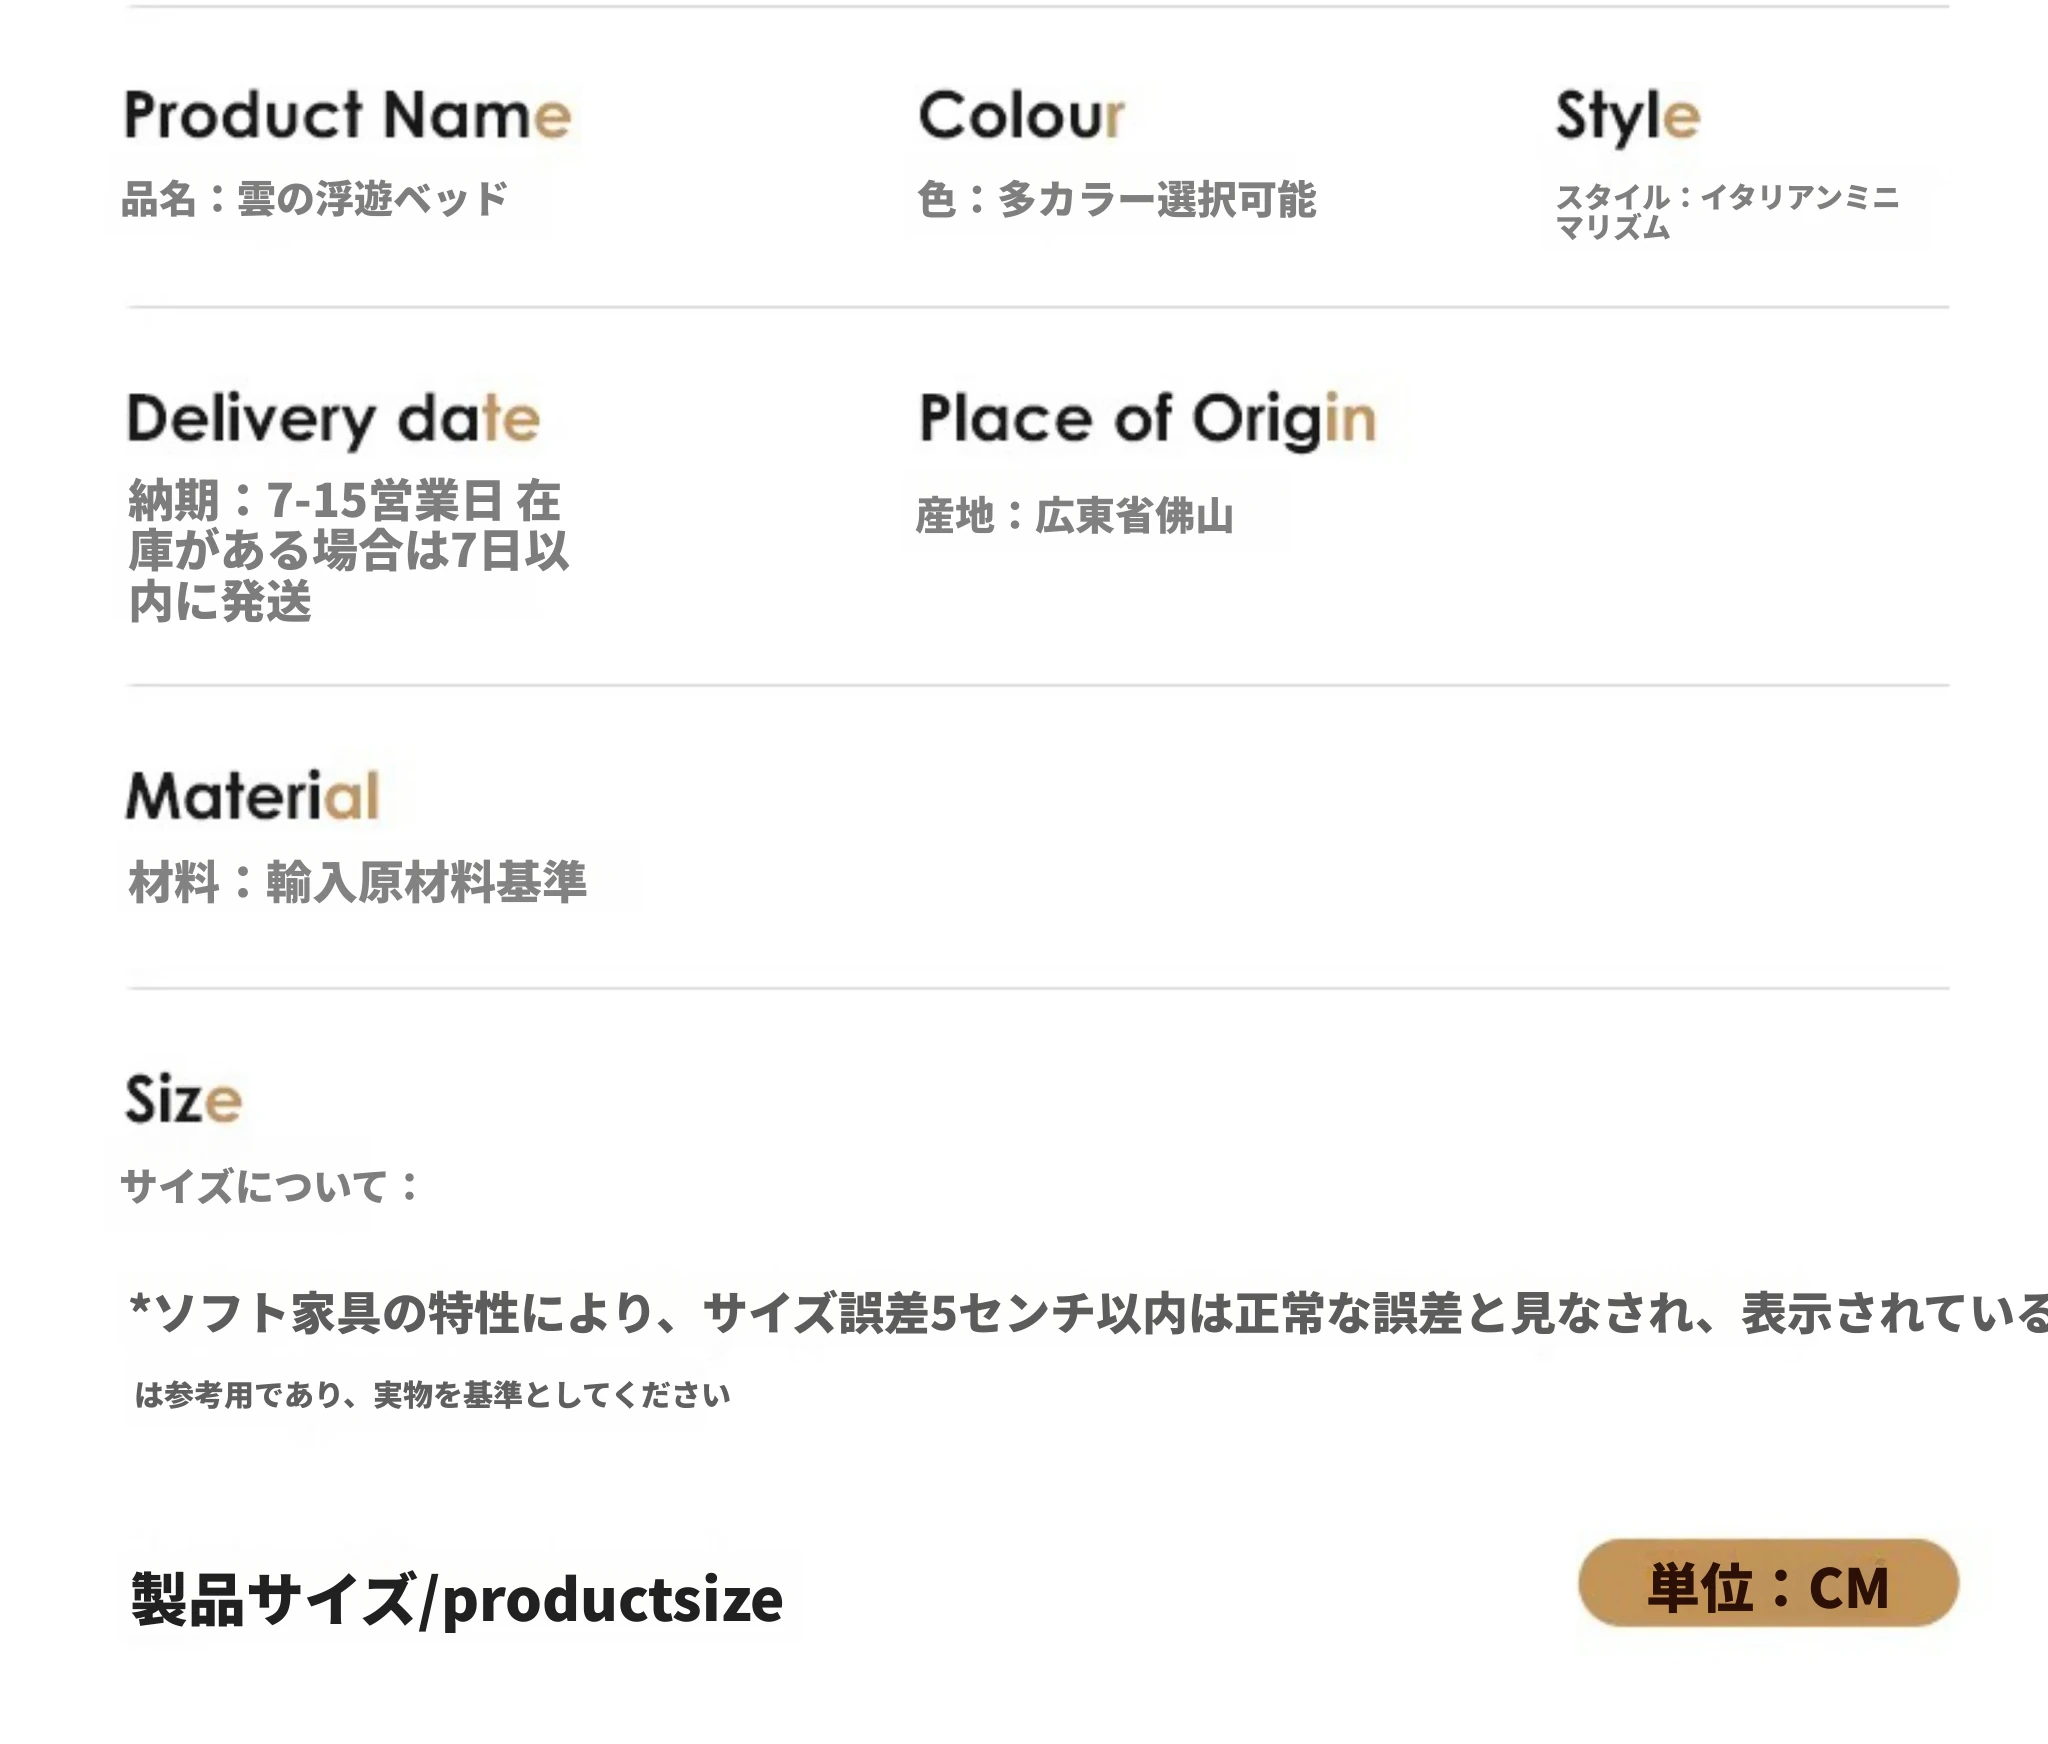Click the Material heading
Screen dimensions: 2048x1744
point(253,796)
